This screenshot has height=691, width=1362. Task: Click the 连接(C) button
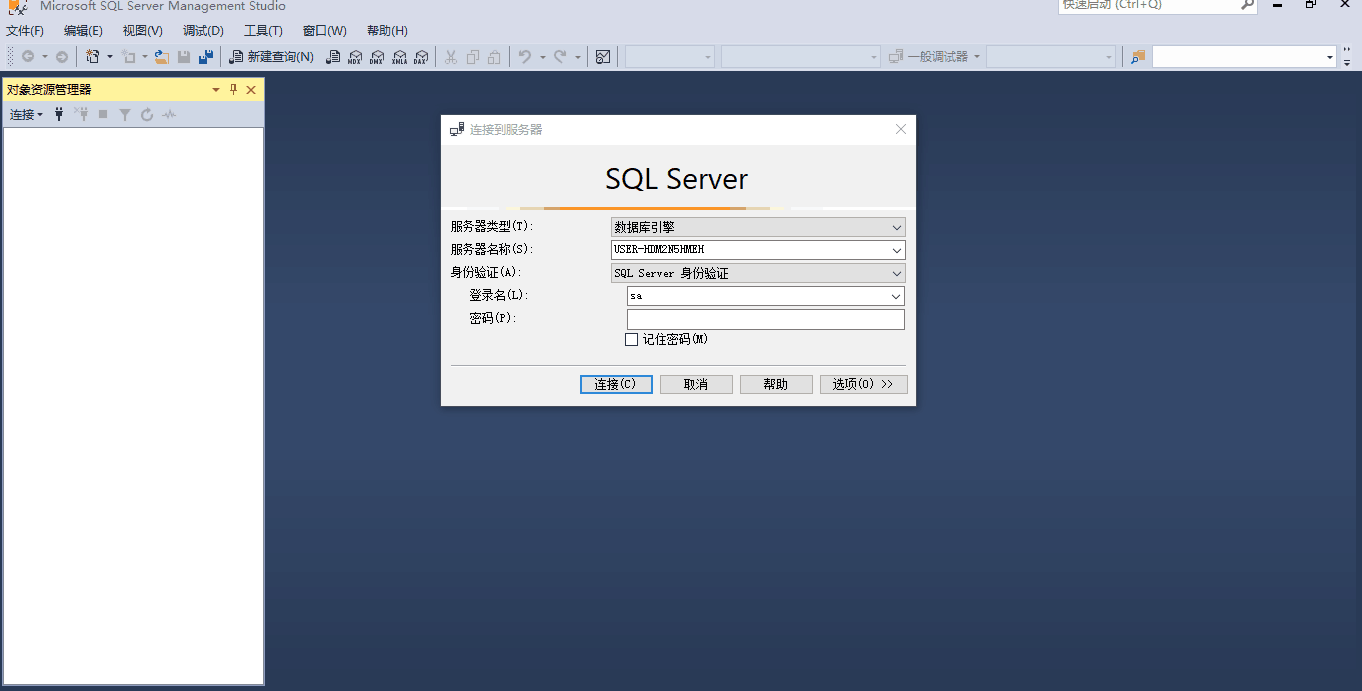pos(616,385)
